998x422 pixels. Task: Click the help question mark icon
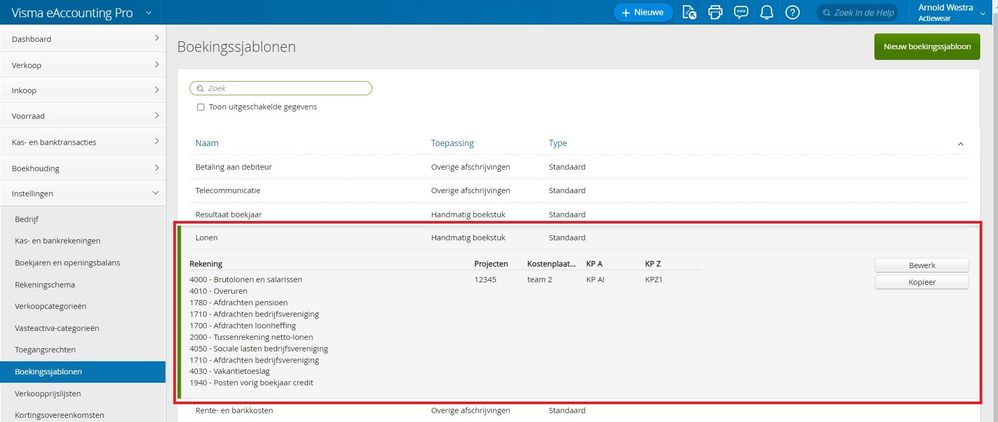pos(792,13)
